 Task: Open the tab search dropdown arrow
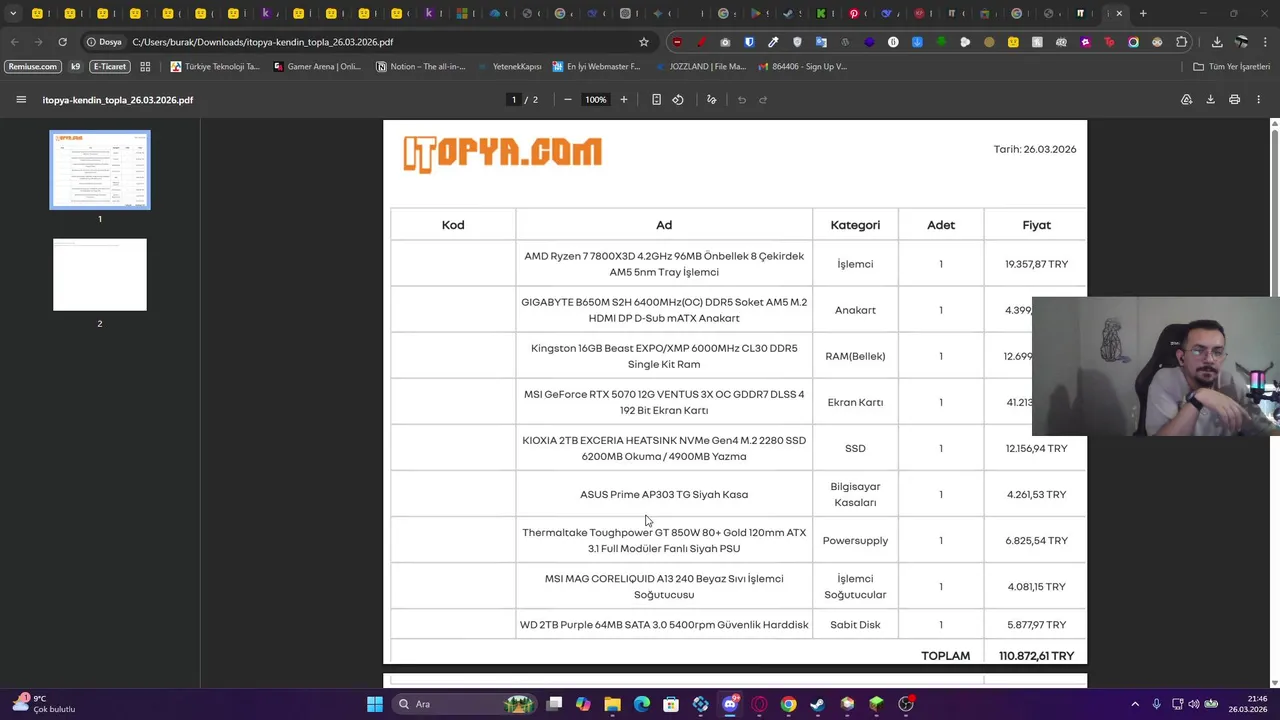pos(13,14)
